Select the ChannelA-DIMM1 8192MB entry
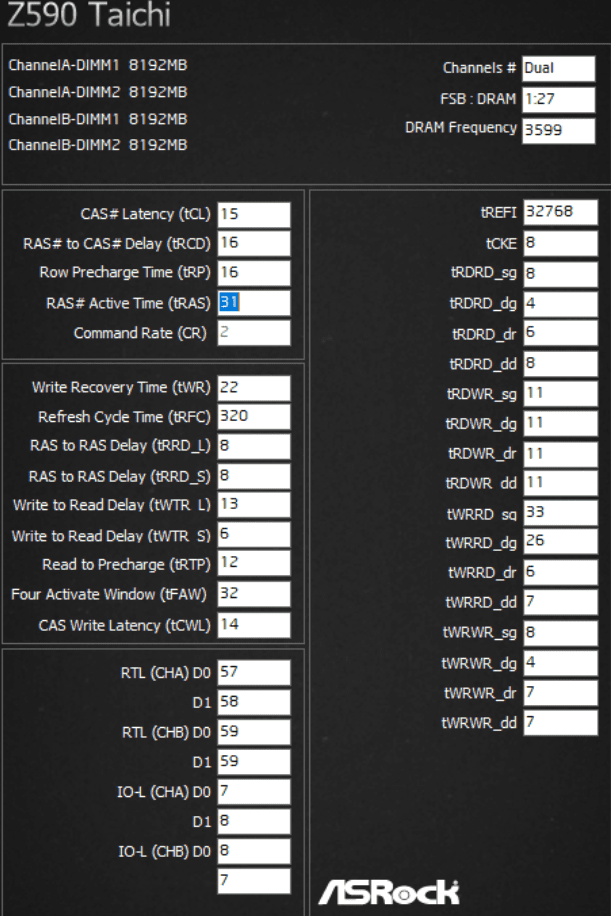Screen dimensions: 611x916 (98, 65)
